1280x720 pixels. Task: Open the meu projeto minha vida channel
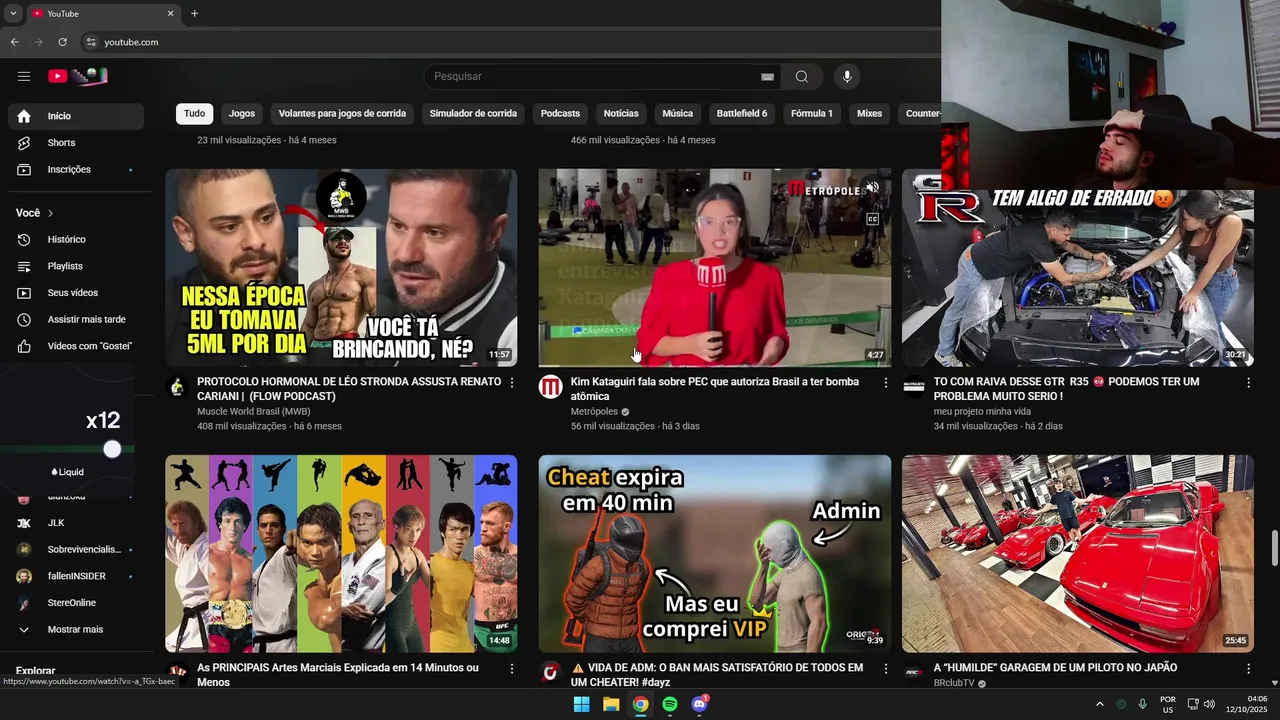[x=982, y=412]
